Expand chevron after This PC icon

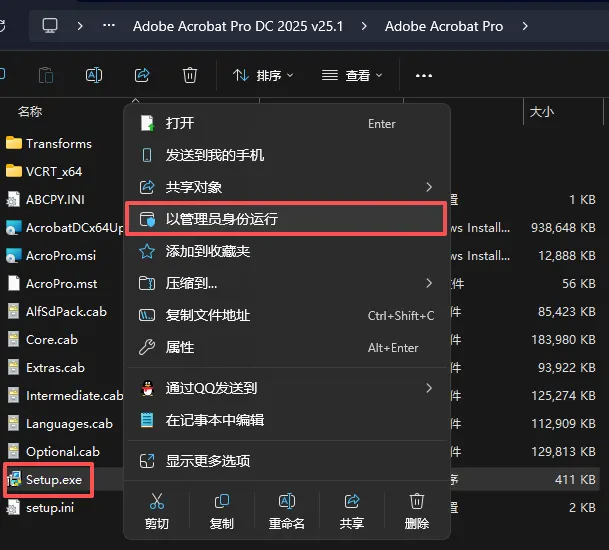(x=80, y=26)
